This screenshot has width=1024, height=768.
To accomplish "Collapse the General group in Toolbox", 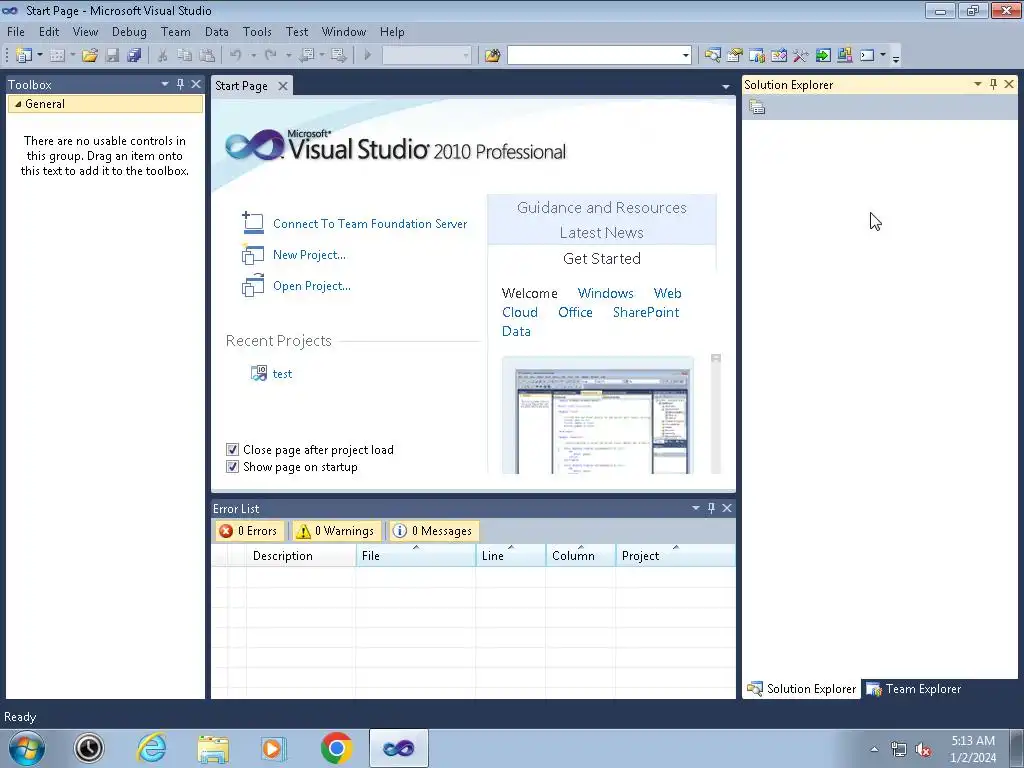I will coord(18,104).
